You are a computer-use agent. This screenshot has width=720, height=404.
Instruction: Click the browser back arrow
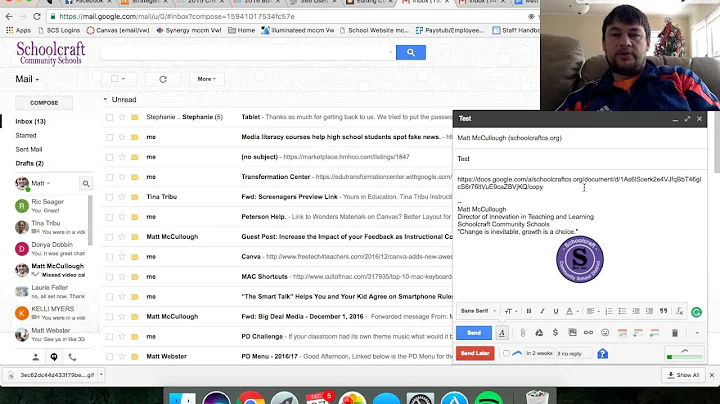[9, 17]
